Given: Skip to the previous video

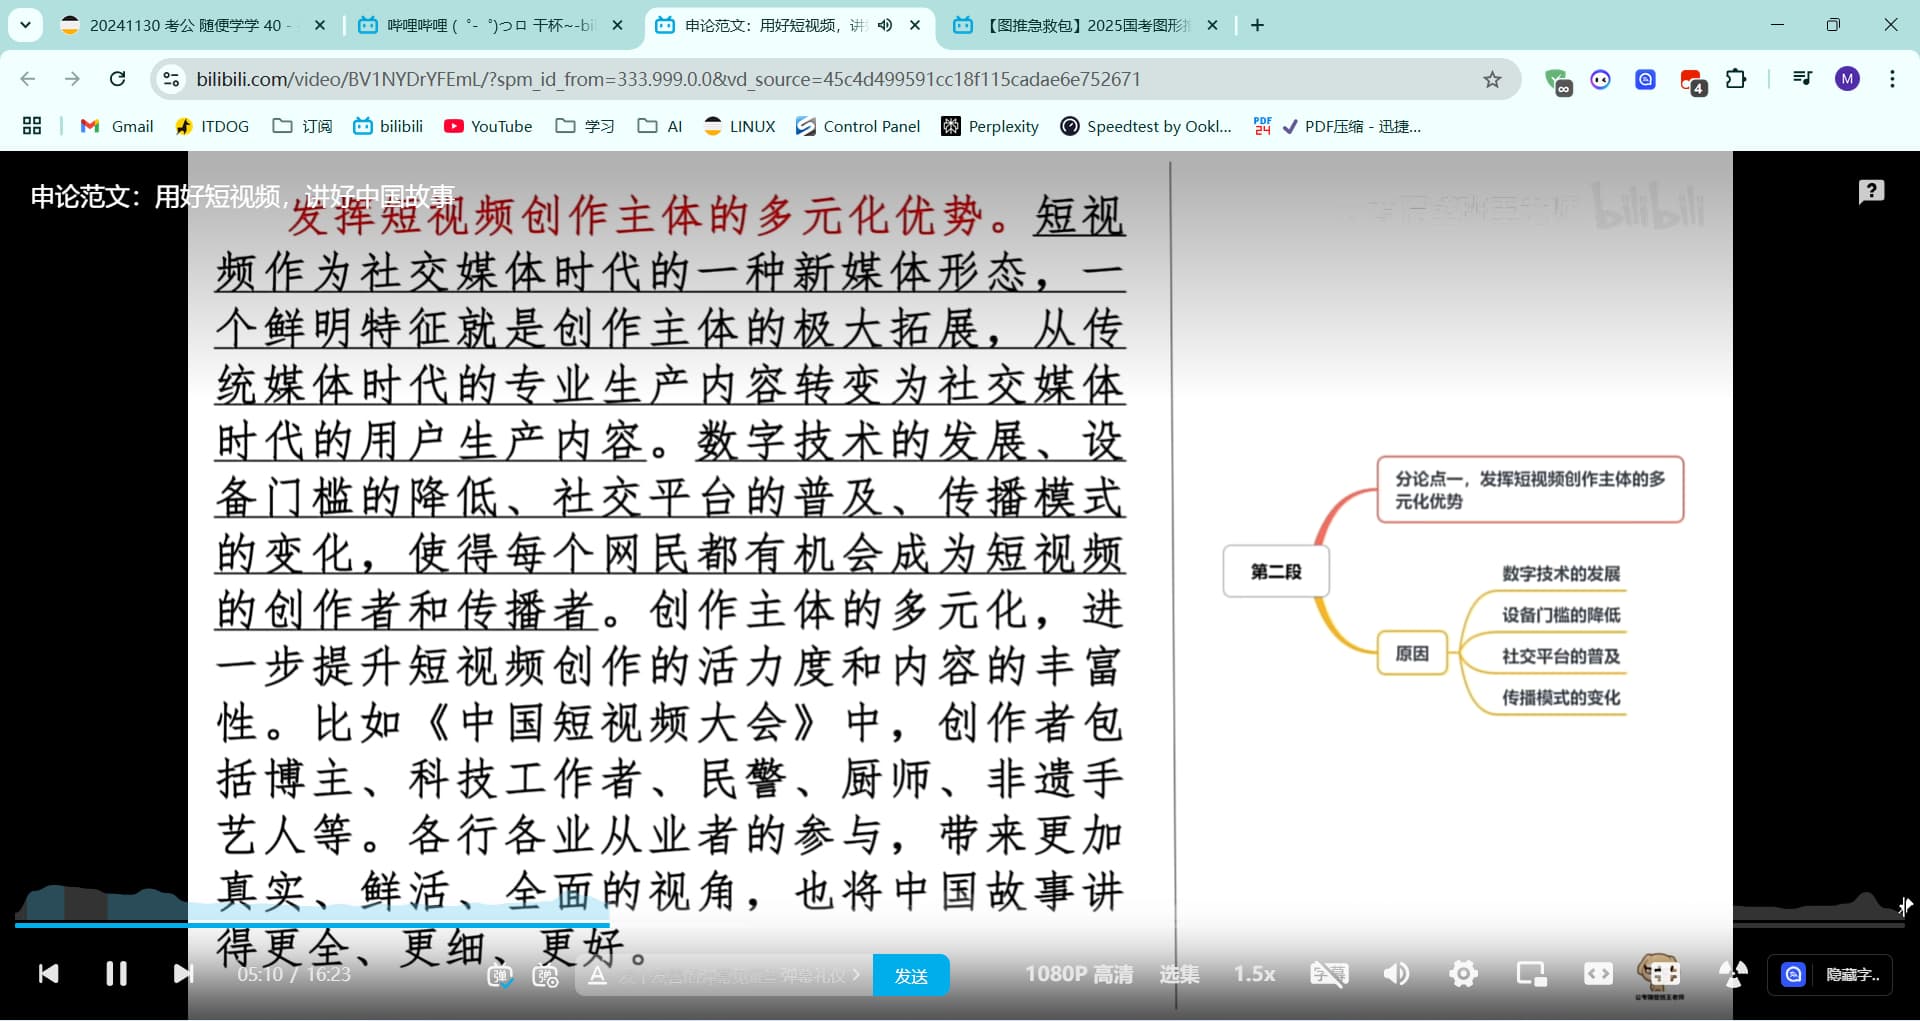Looking at the screenshot, I should tap(48, 974).
